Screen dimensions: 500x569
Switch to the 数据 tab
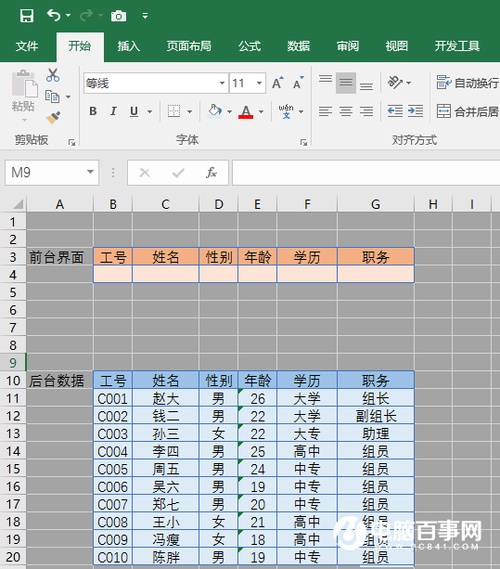[x=298, y=46]
